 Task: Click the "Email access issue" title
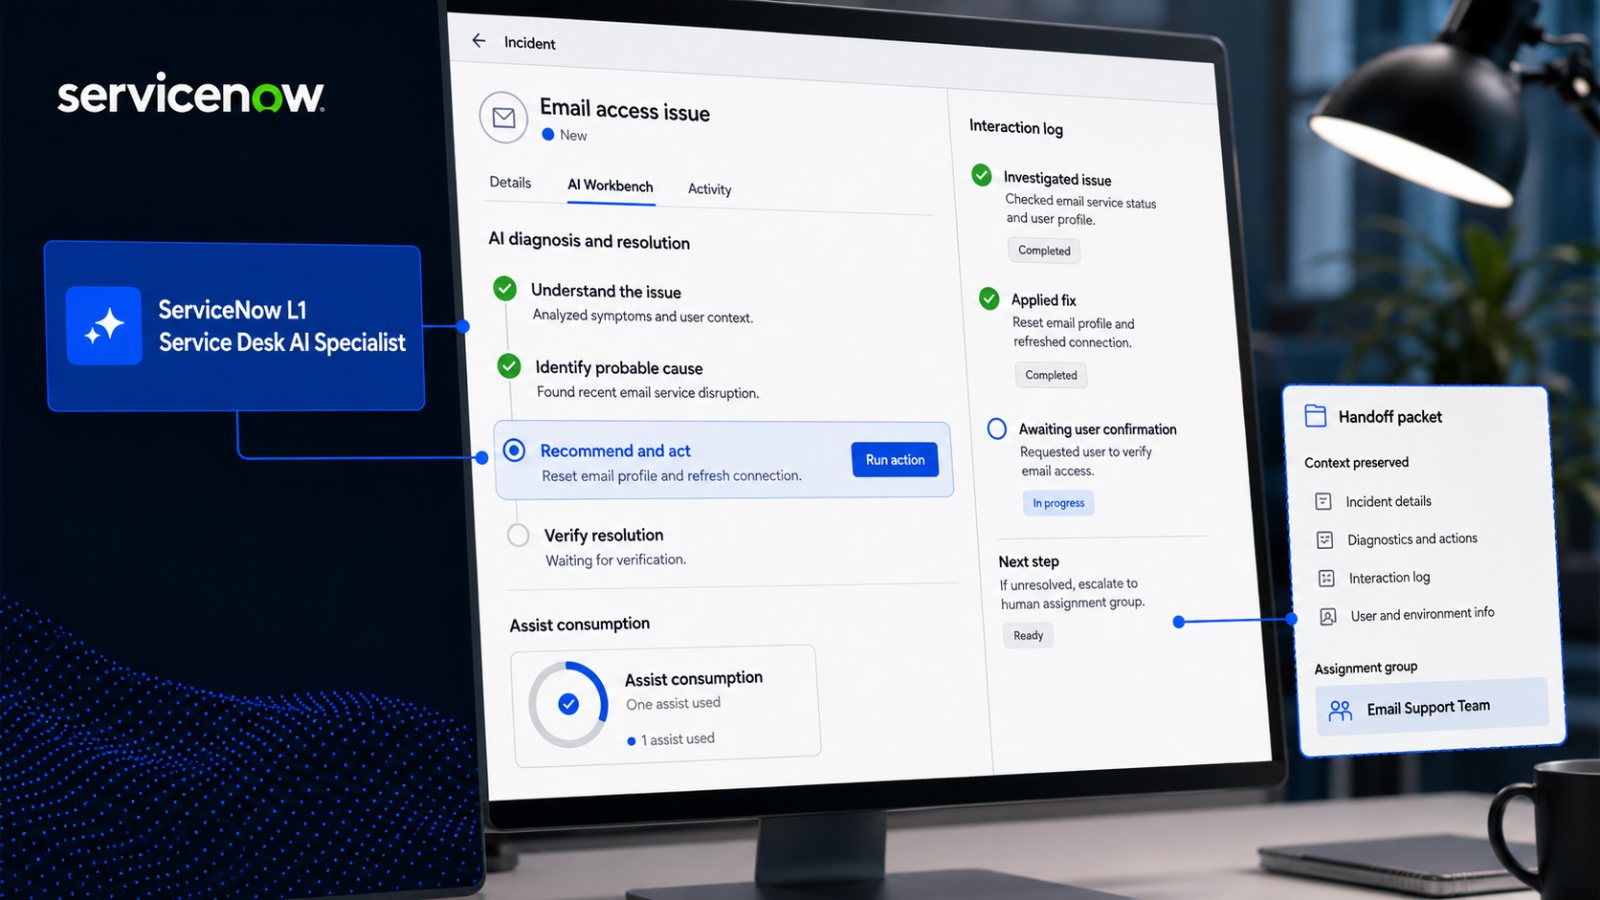[625, 110]
